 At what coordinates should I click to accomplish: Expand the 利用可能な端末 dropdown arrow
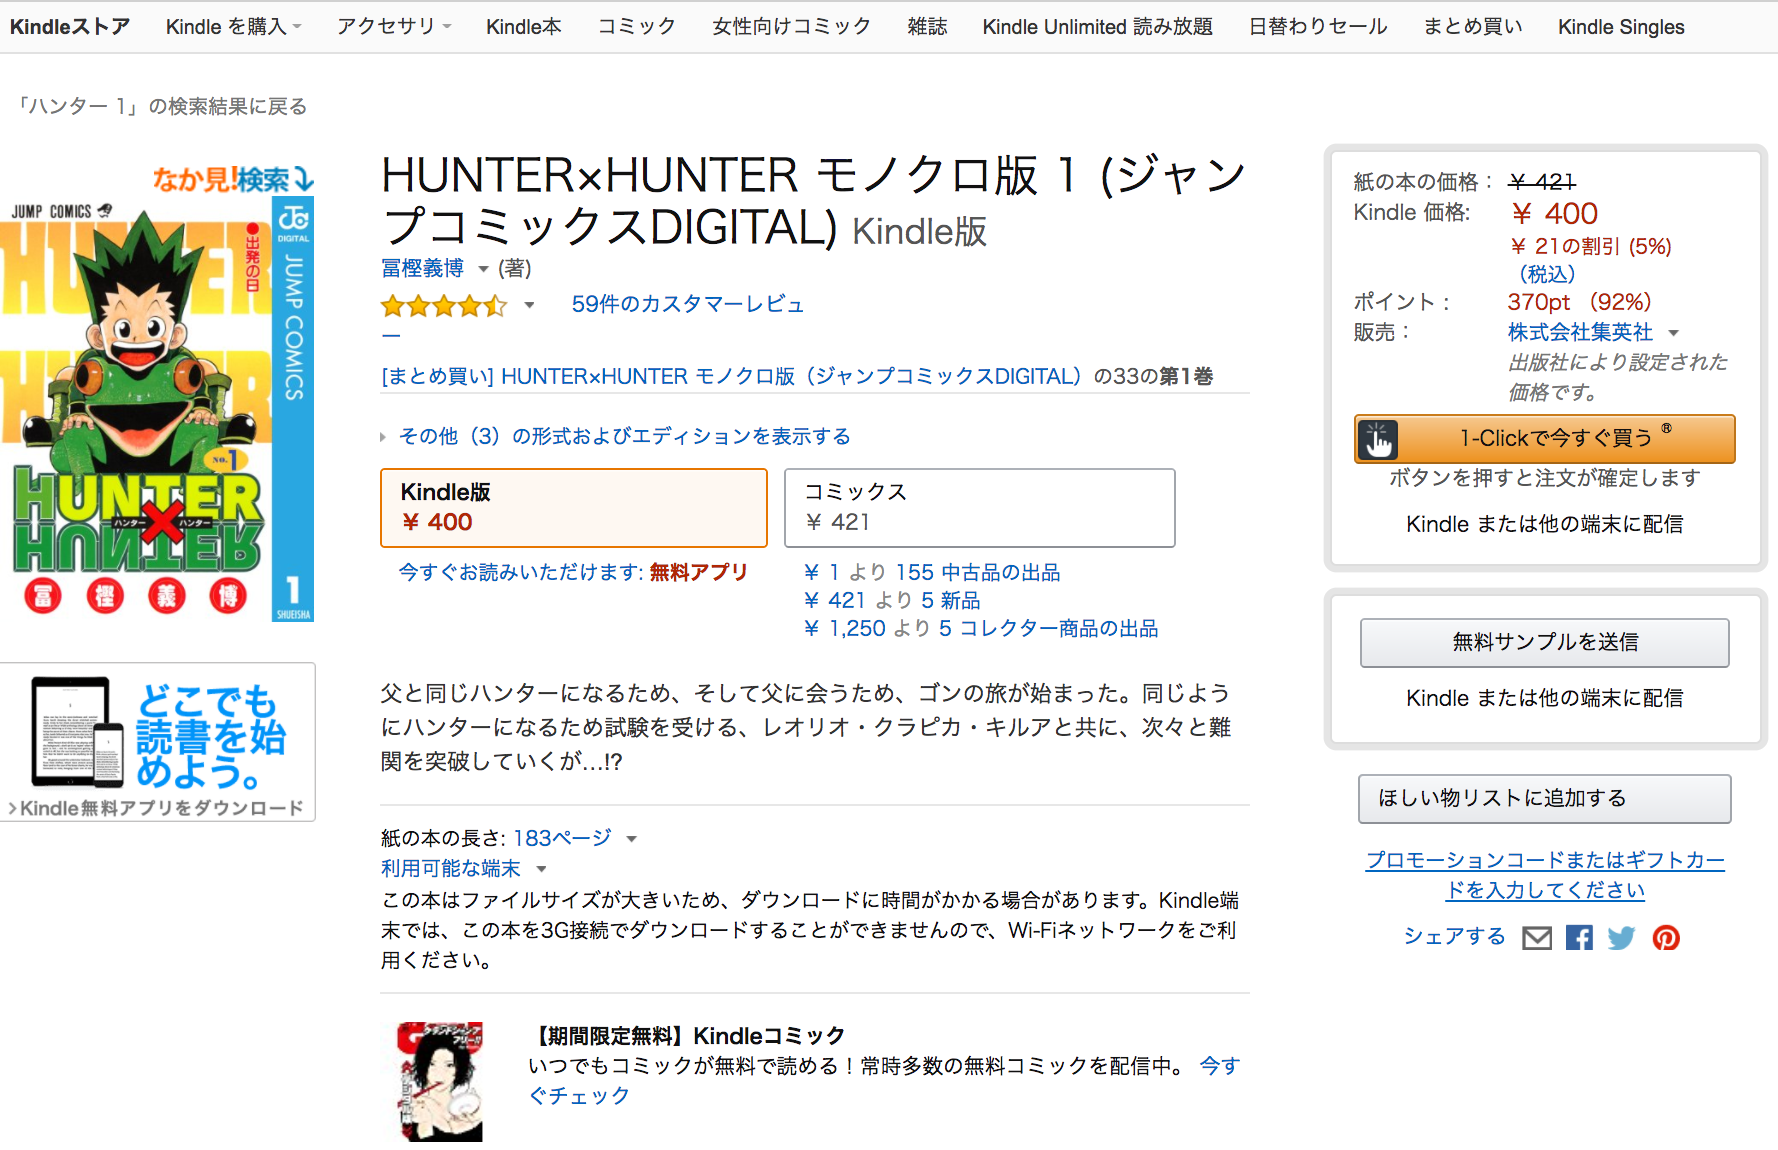(x=541, y=869)
